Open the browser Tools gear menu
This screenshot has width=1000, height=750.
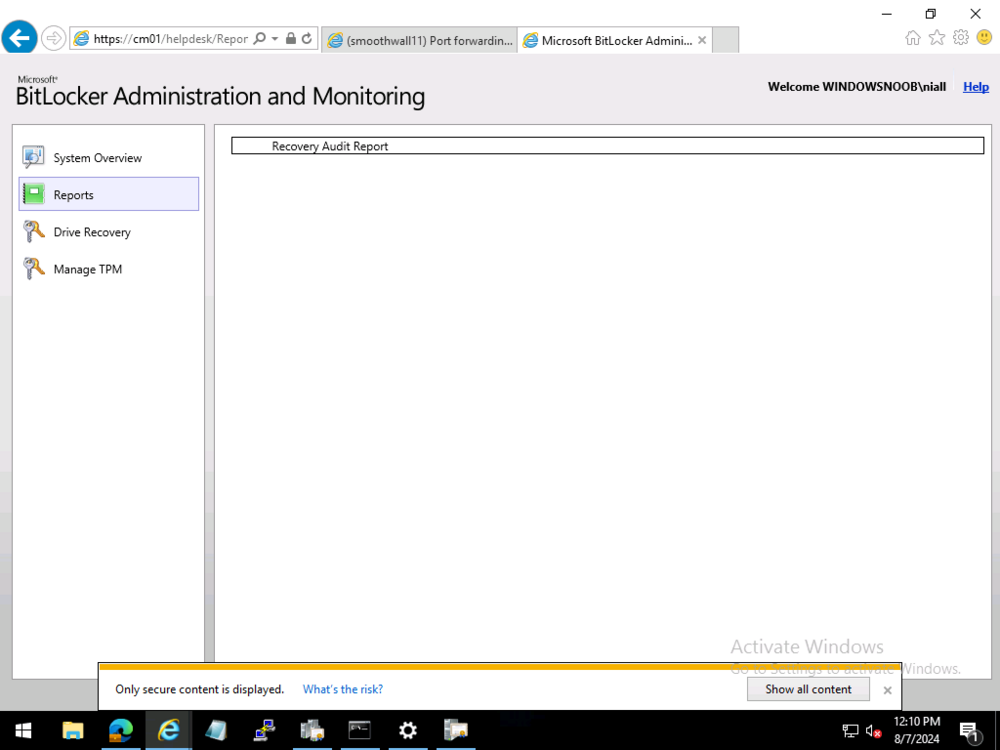[960, 38]
